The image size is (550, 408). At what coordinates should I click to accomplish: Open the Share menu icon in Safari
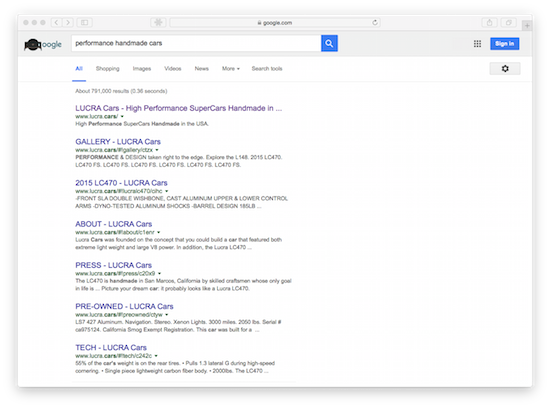489,22
